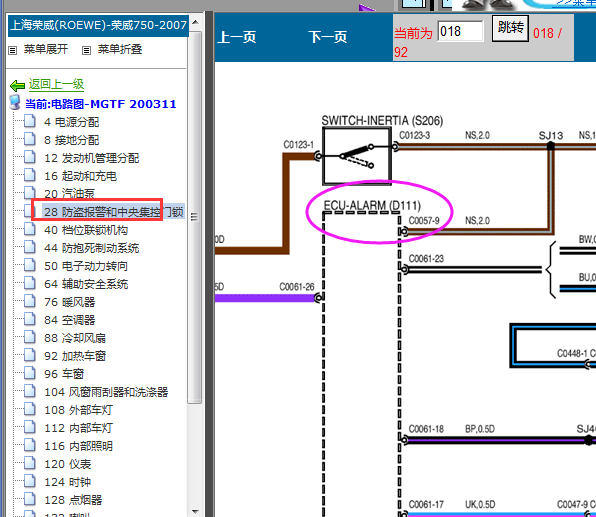Open the 108 外部车灯 entry
596x517 pixels.
(x=78, y=410)
